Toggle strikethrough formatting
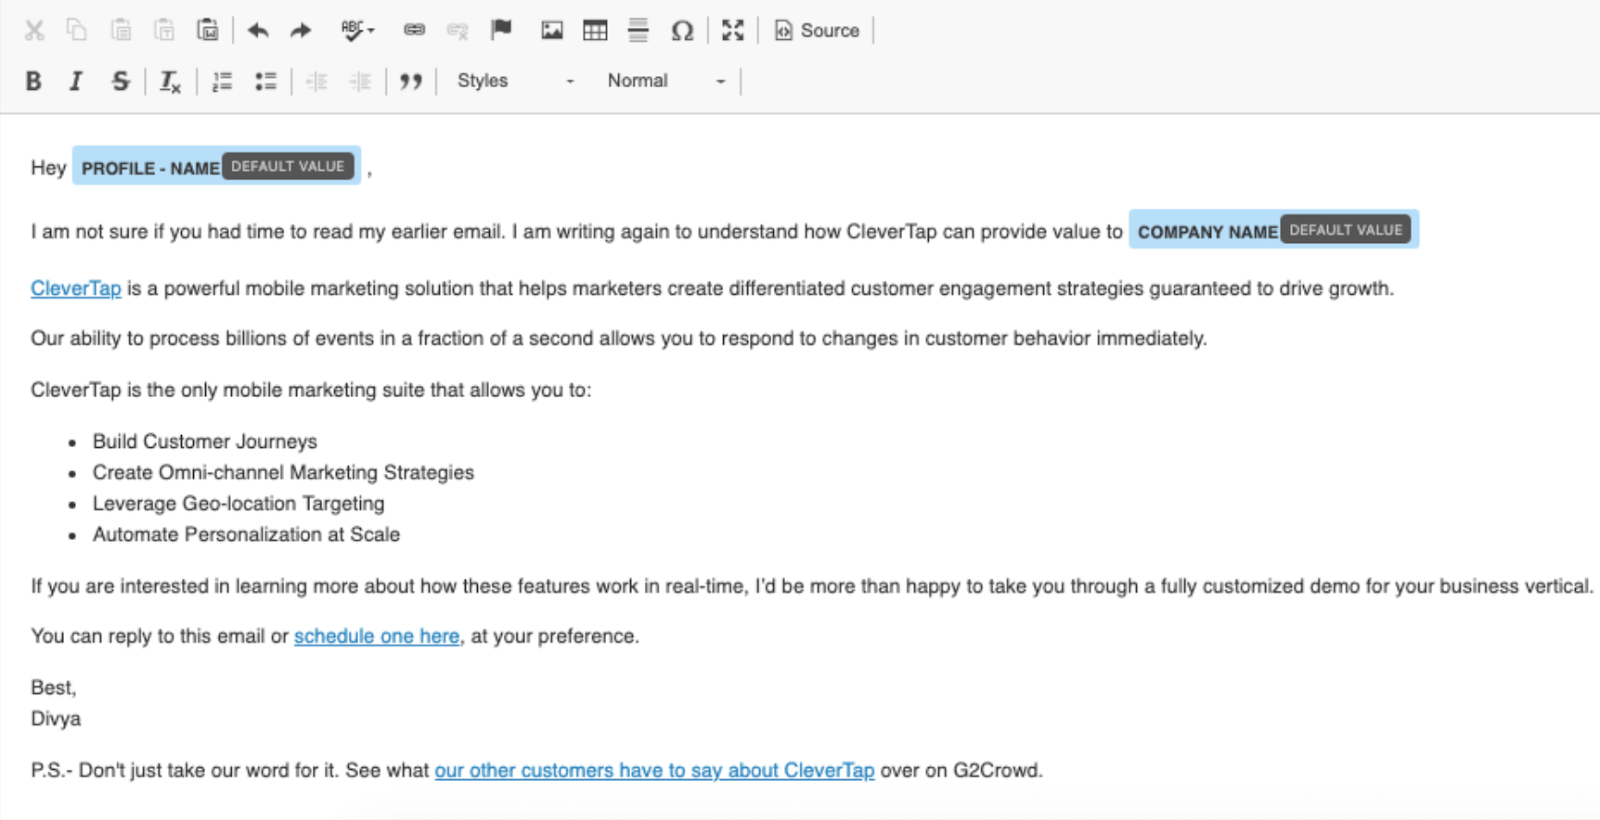 click(120, 81)
